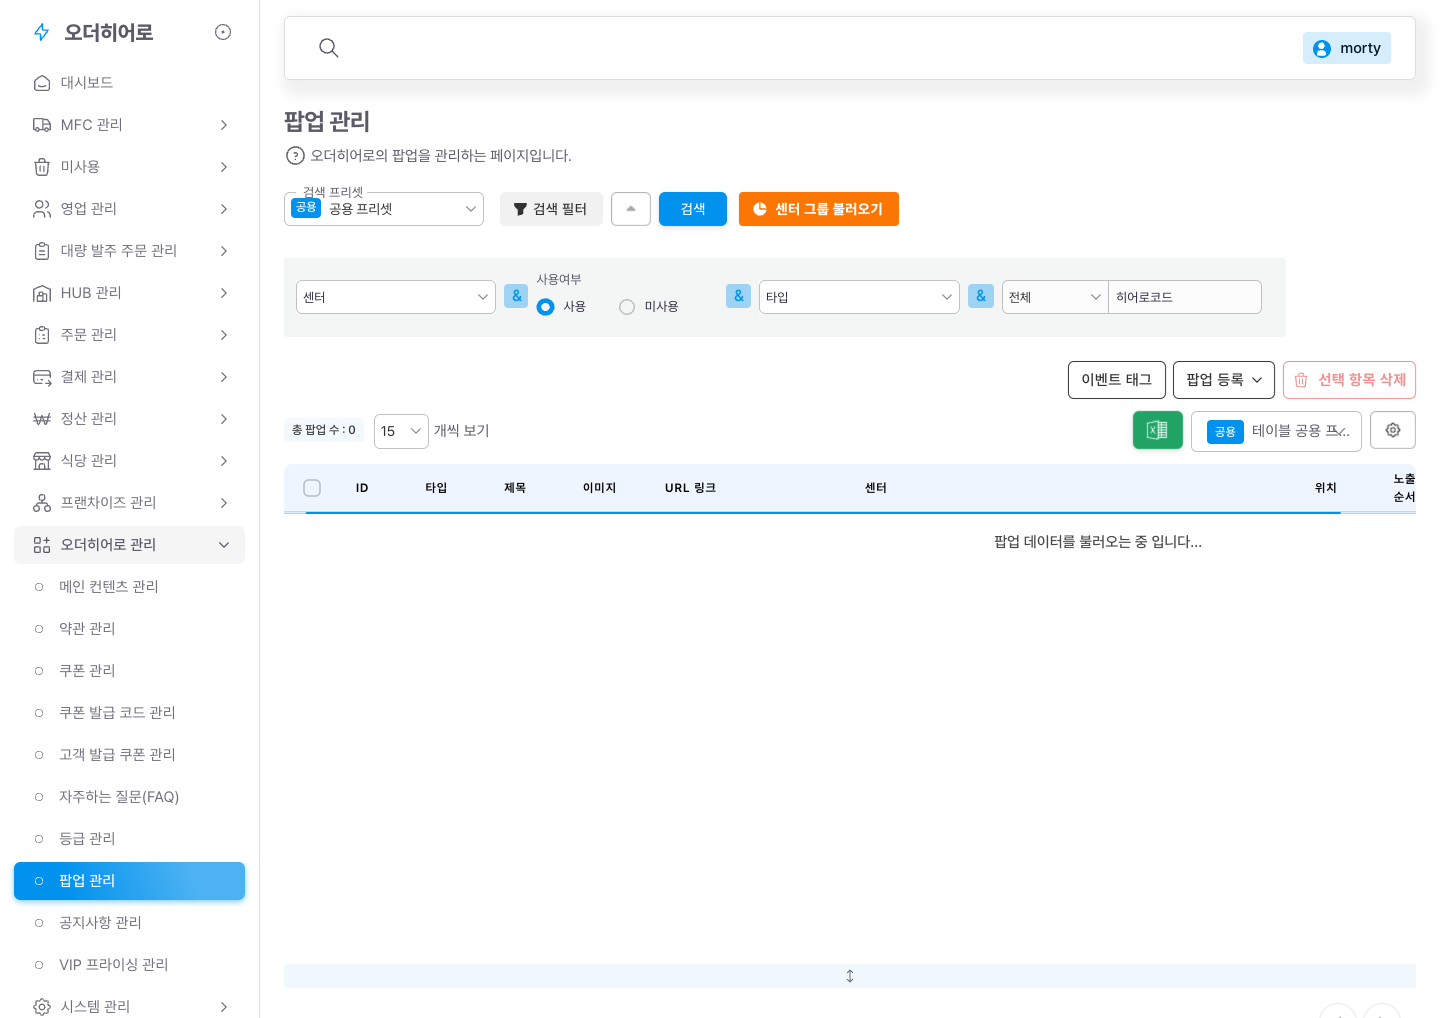Screen dimensions: 1440x1018
Task: Select the 미사용 radio button
Action: 627,307
